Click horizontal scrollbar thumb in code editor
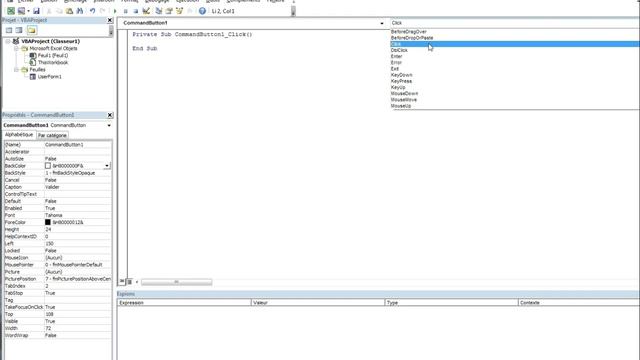Screen dimensions: 640x360 [x=177, y=282]
